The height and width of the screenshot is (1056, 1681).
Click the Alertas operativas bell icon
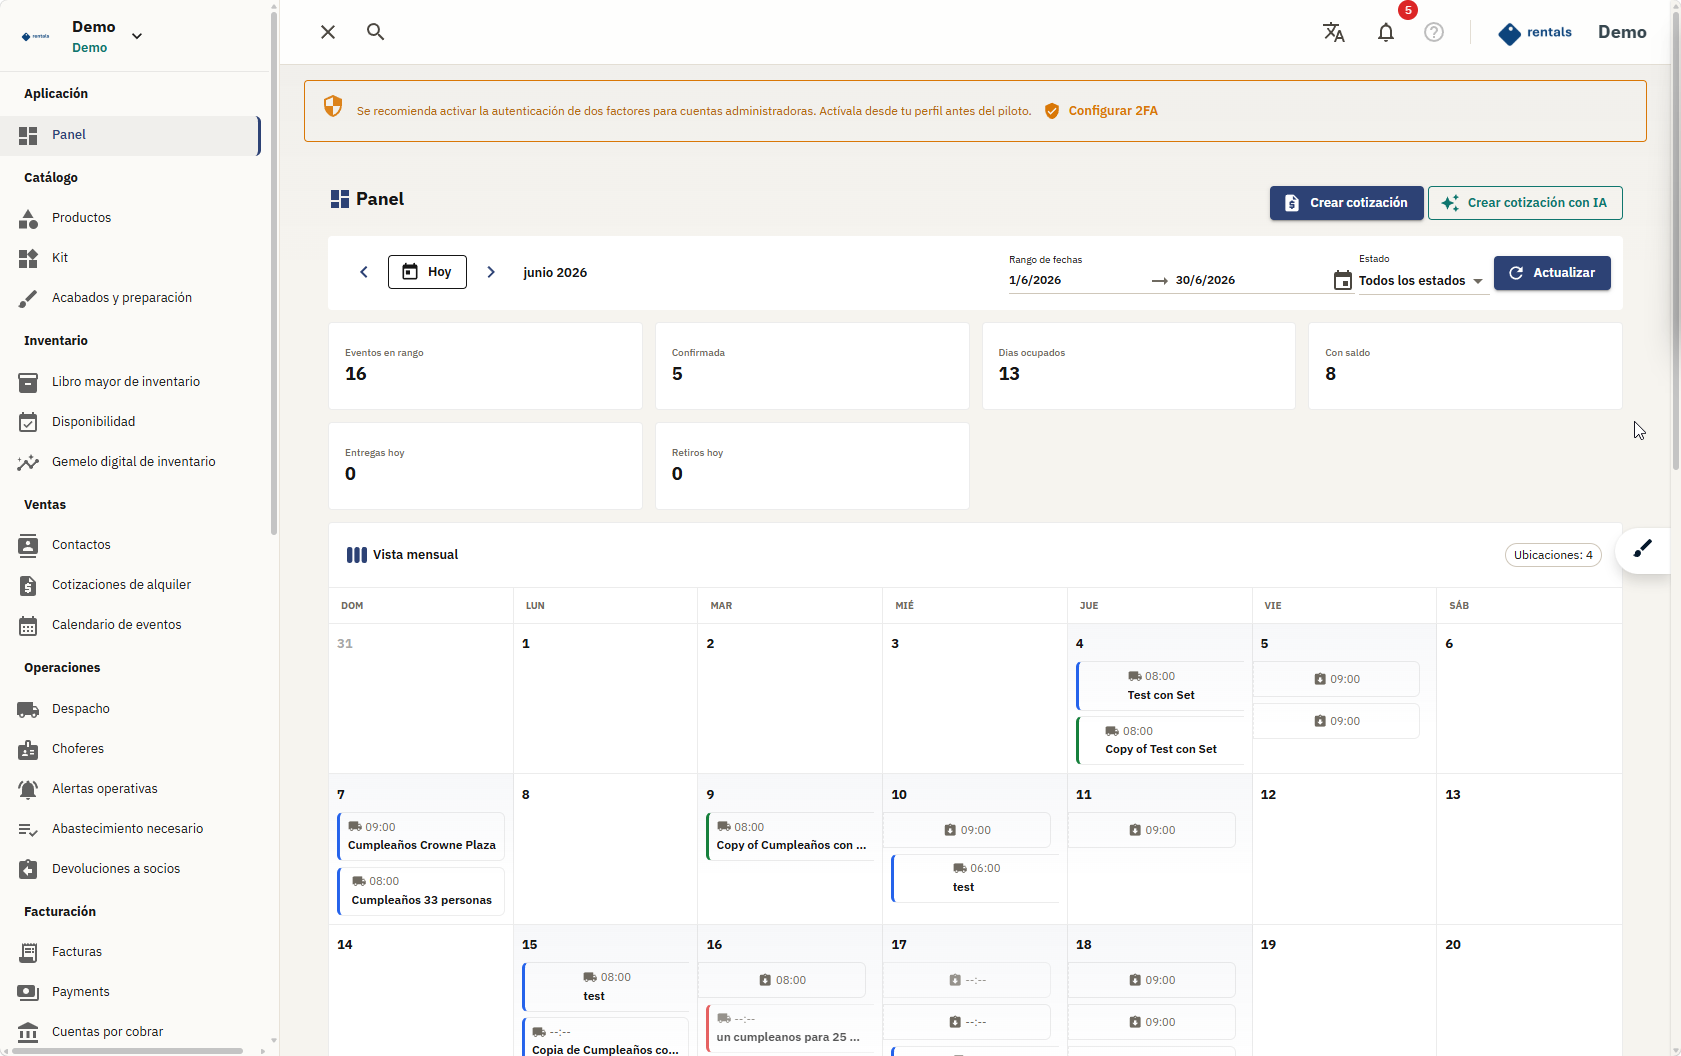[28, 789]
